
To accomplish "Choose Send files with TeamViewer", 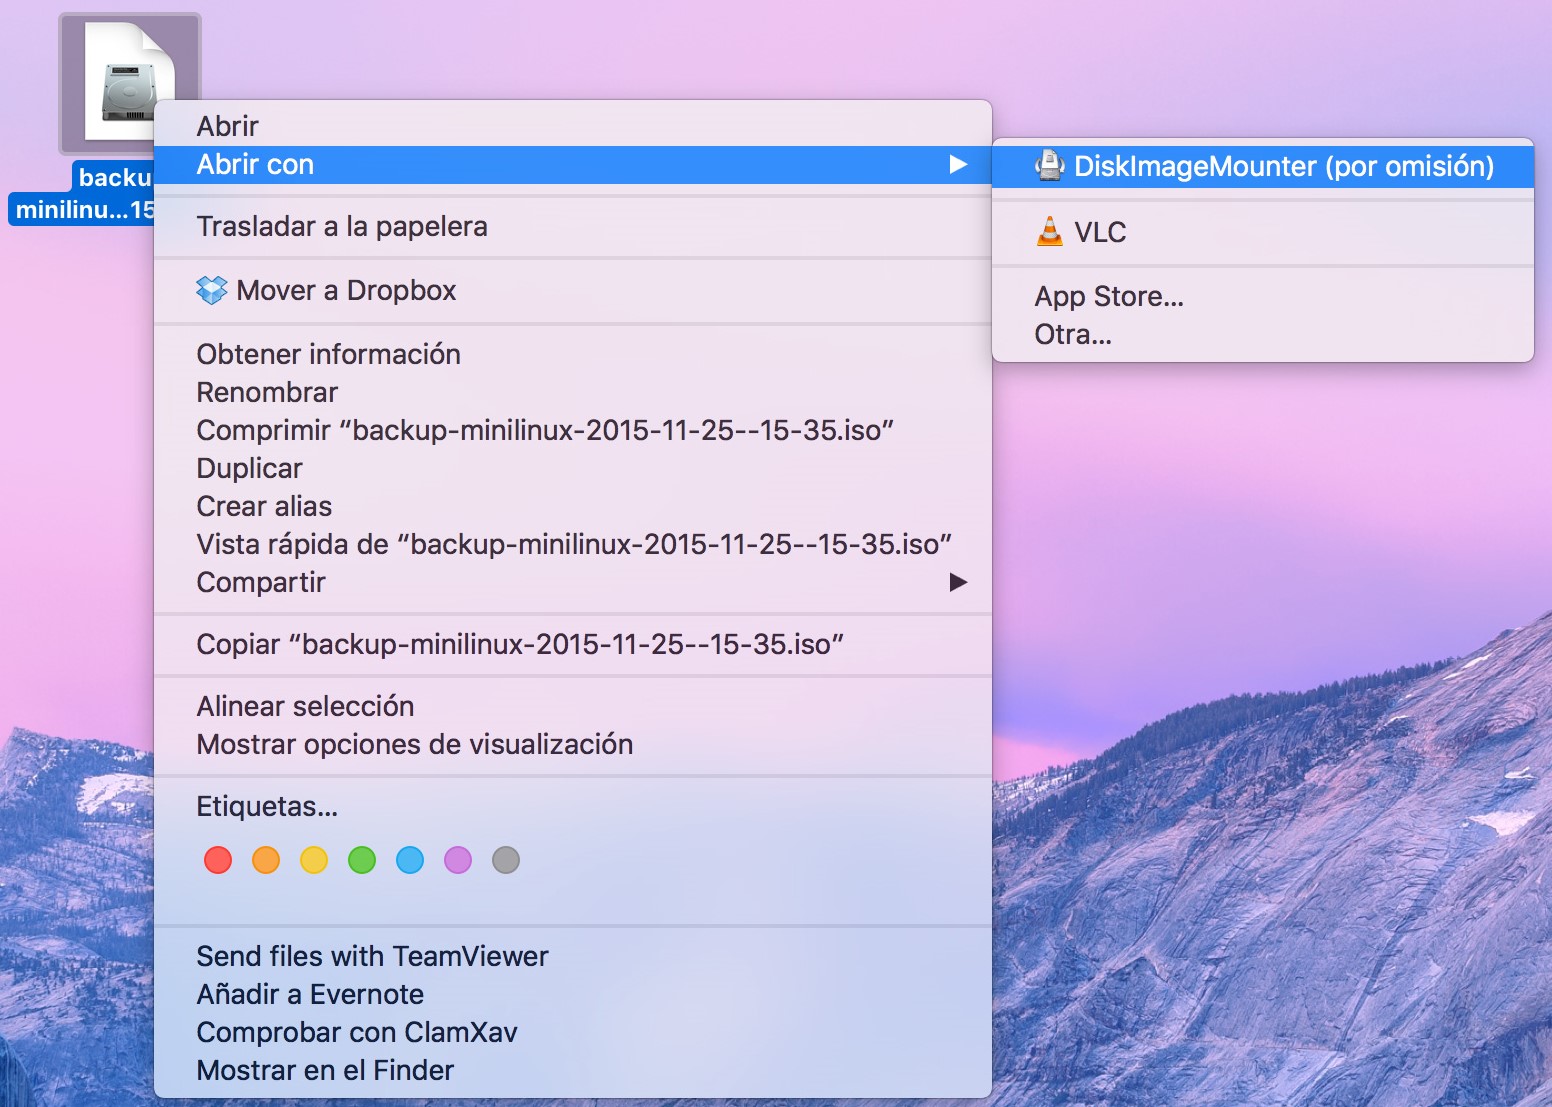I will [573, 956].
